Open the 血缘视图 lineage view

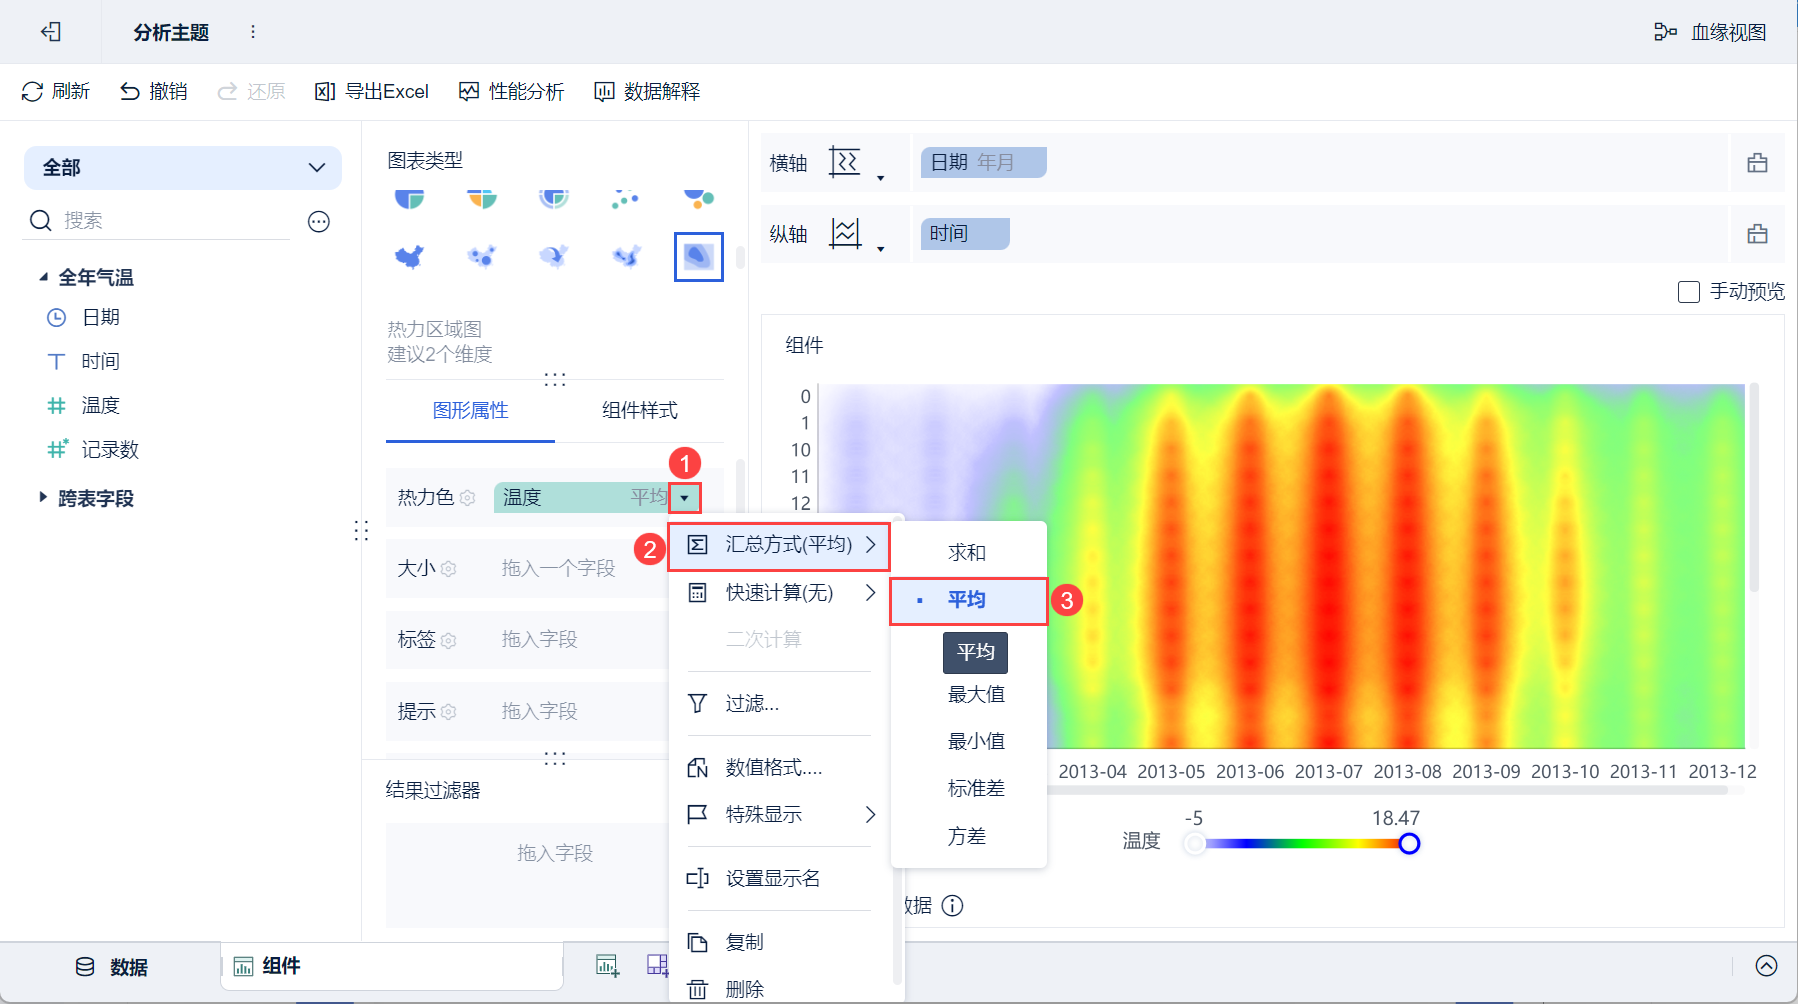(x=1710, y=32)
